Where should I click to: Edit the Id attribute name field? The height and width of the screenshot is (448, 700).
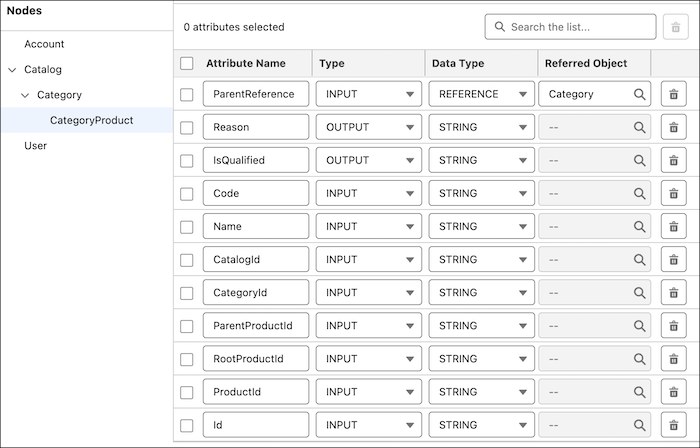pyautogui.click(x=256, y=424)
